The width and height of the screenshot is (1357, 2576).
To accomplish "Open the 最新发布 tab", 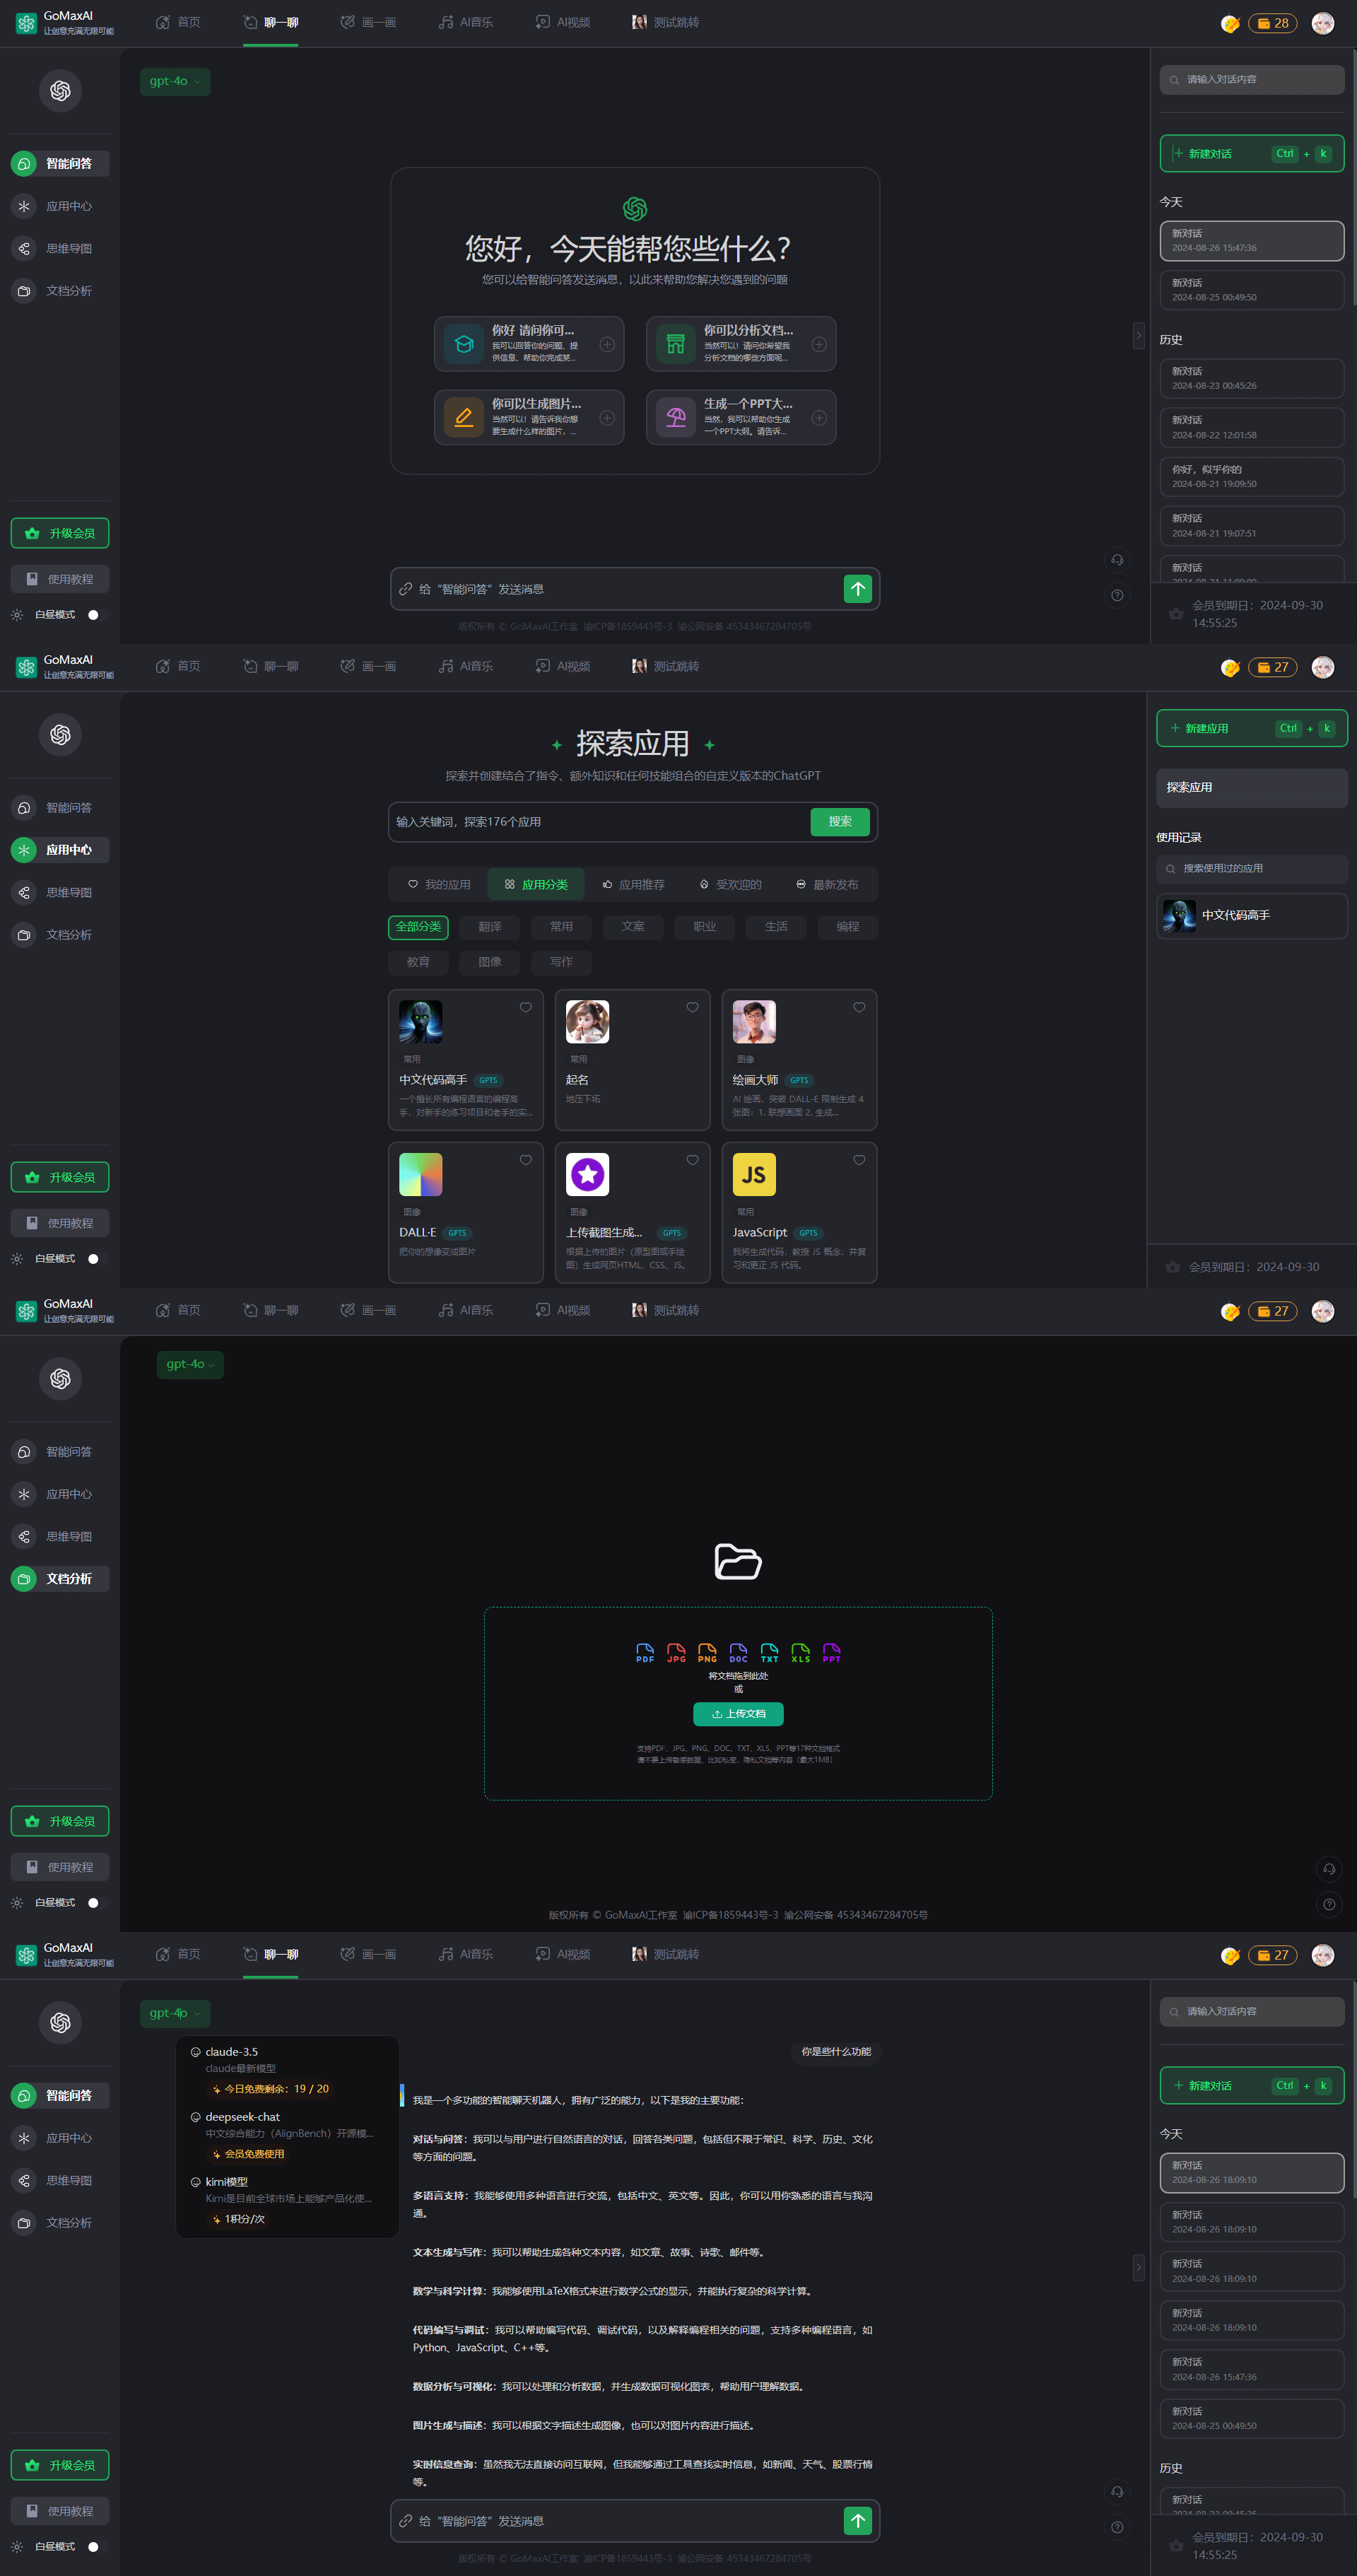I will 827,884.
